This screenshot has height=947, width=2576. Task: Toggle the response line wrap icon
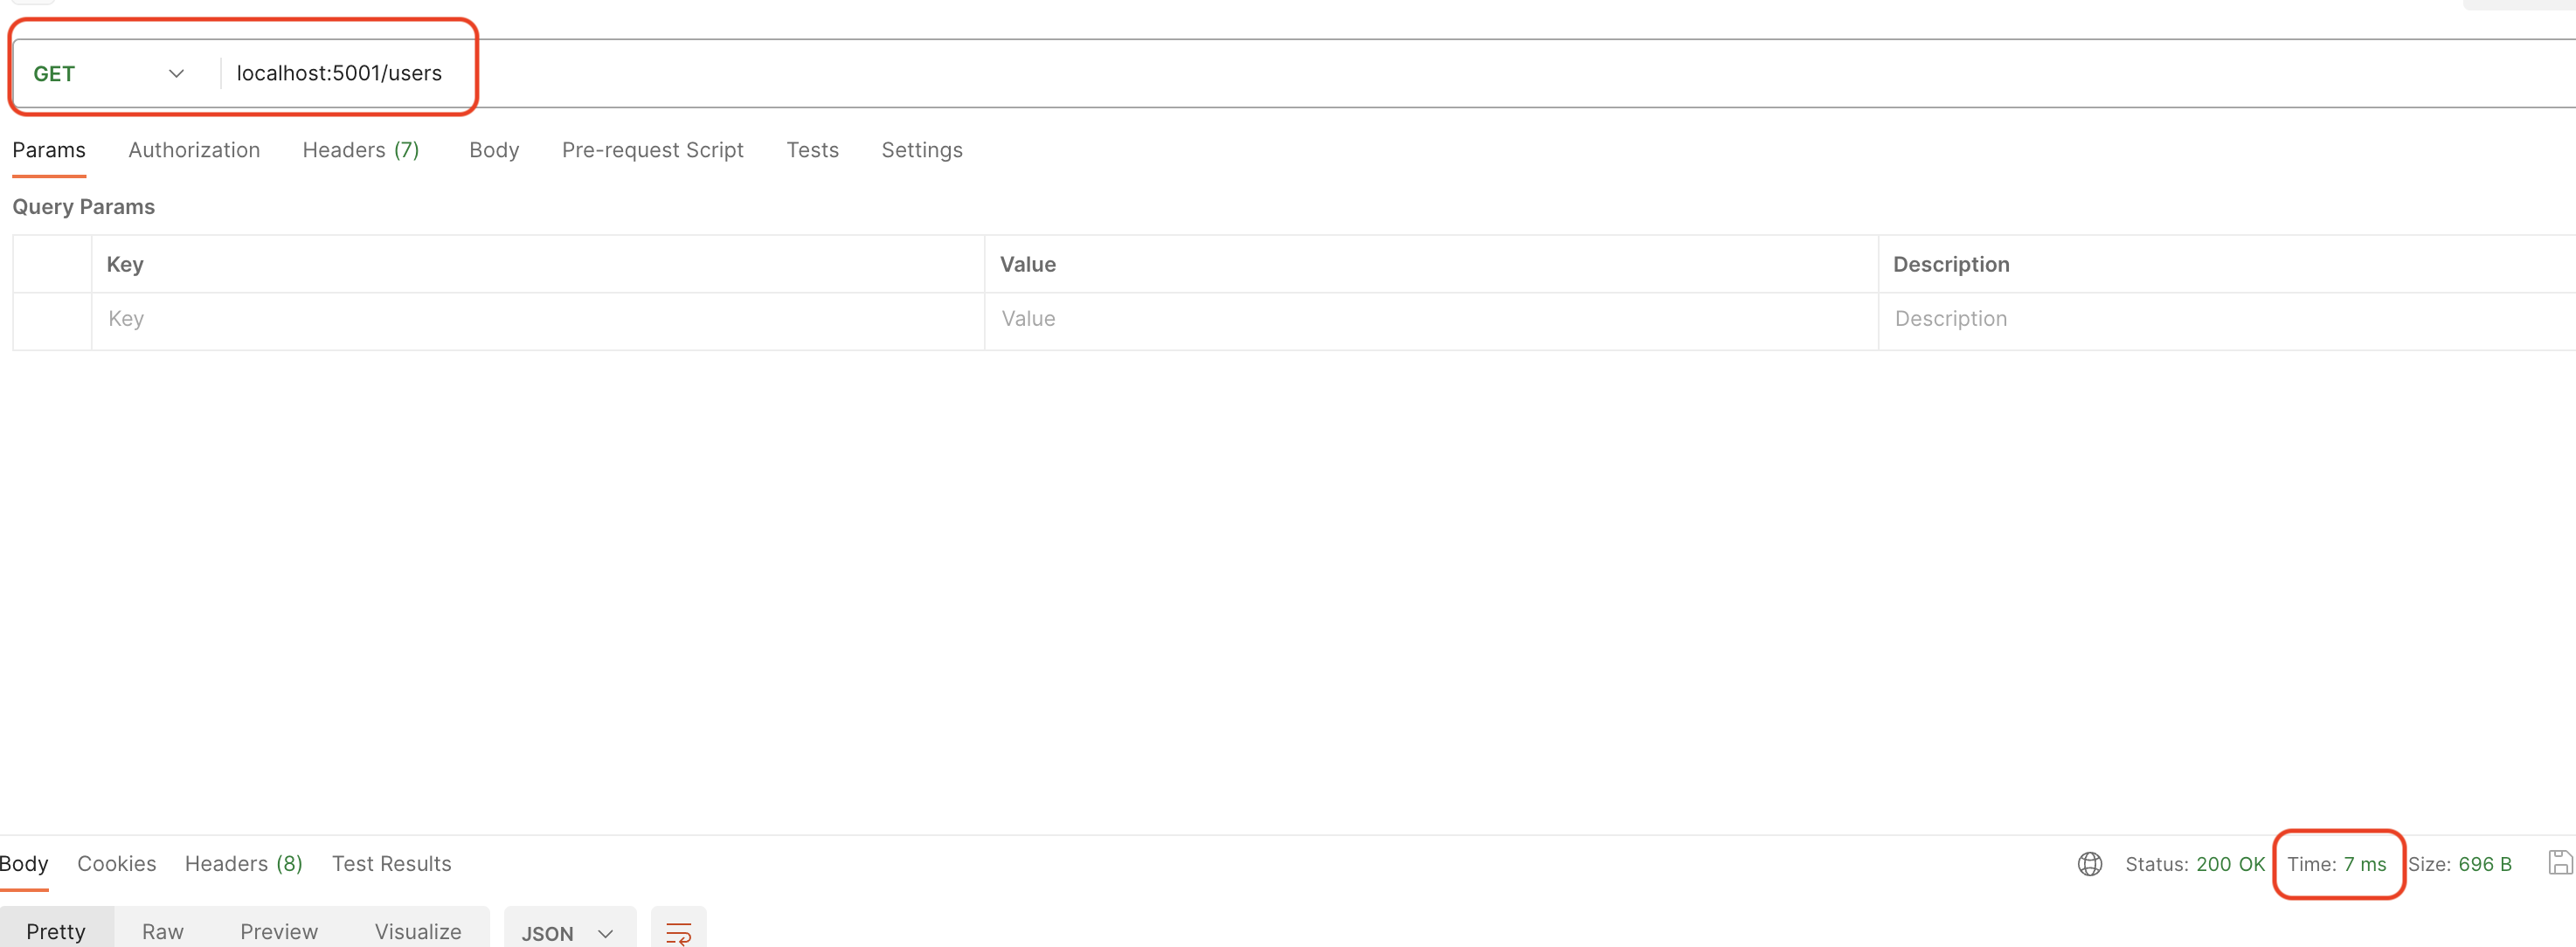click(x=678, y=932)
